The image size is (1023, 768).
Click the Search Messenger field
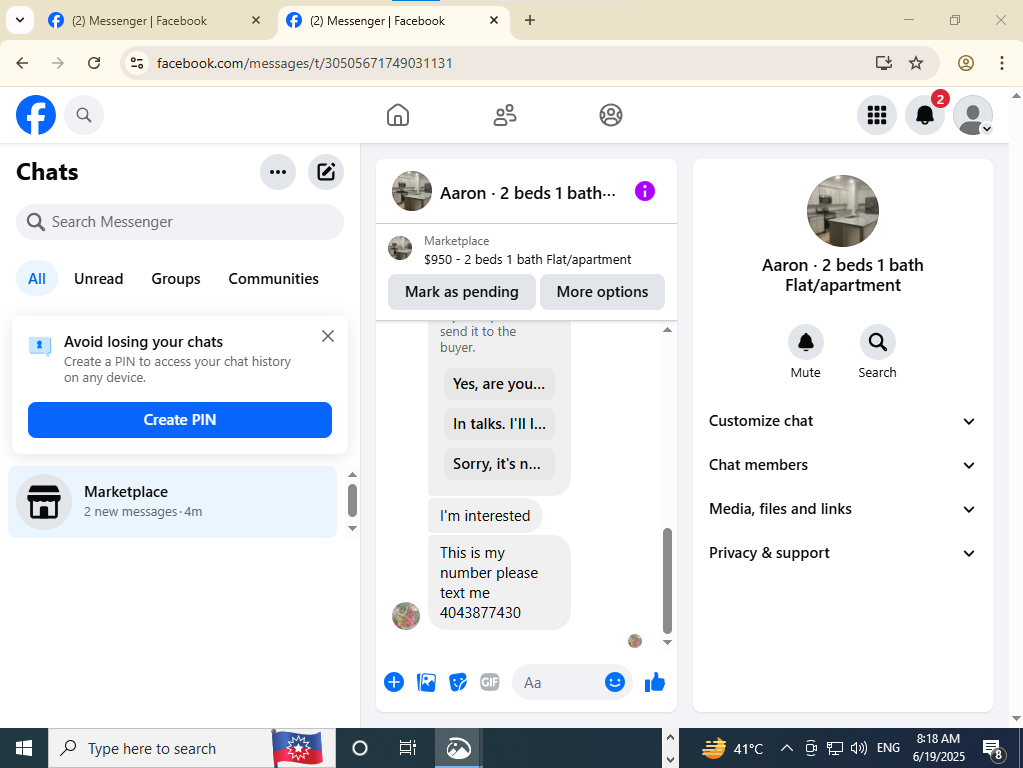coord(180,222)
